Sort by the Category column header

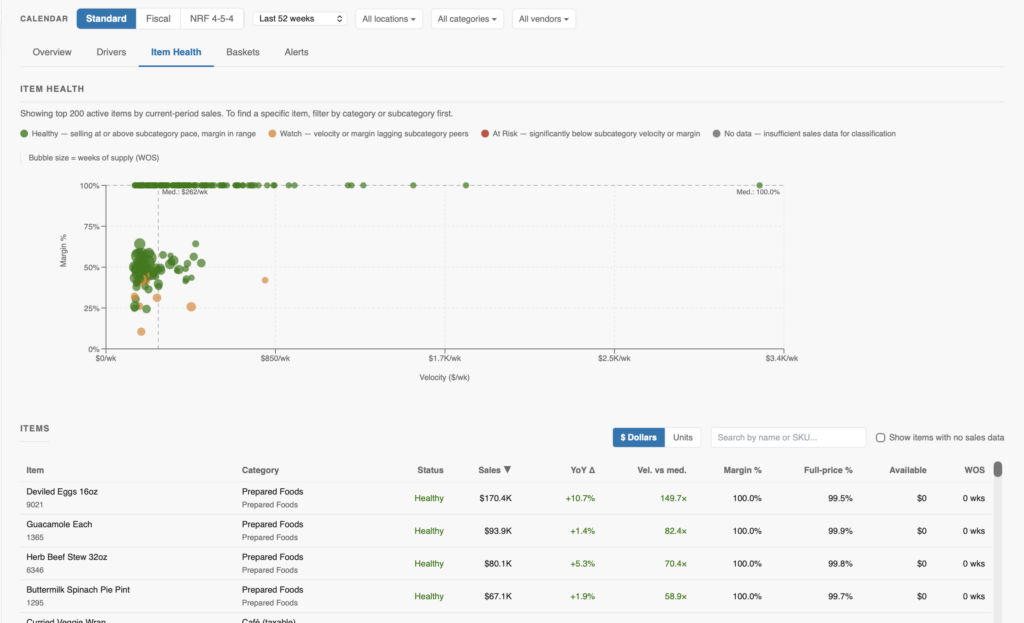click(260, 470)
